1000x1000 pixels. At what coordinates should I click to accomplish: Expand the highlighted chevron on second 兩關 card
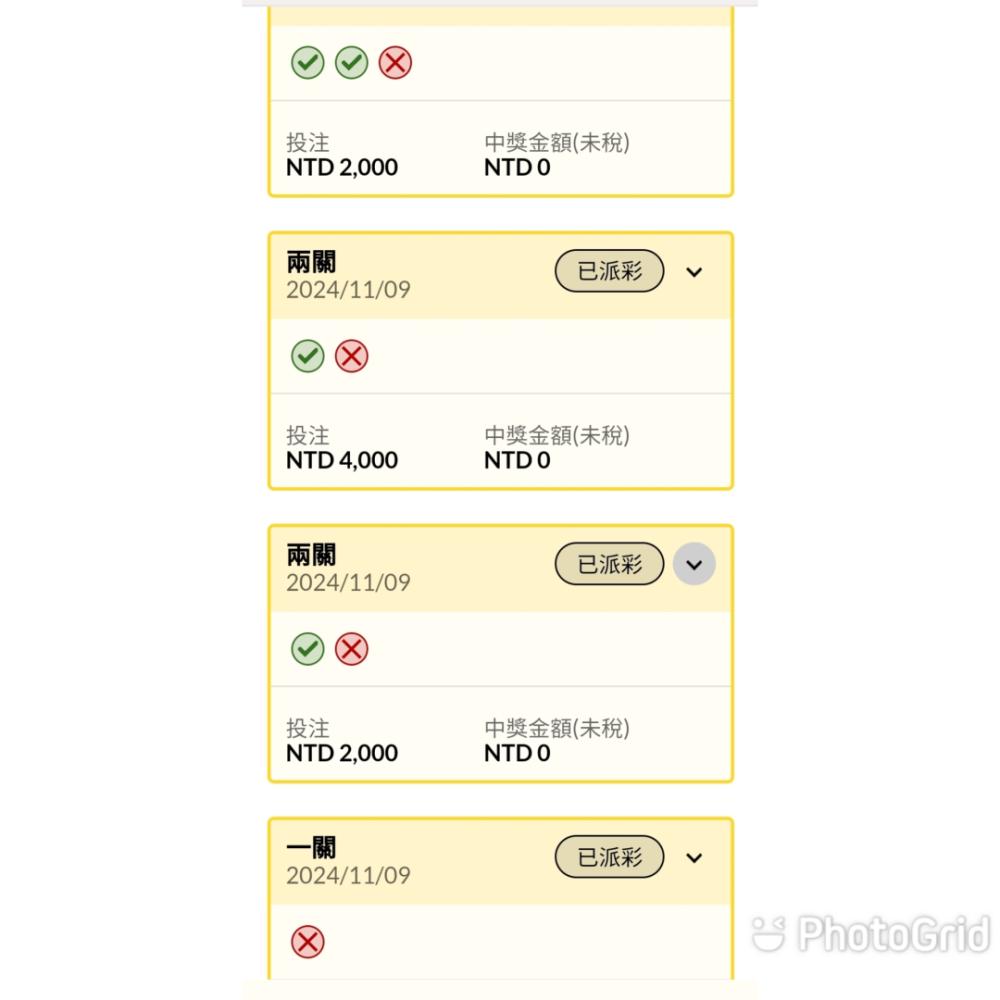pos(694,564)
